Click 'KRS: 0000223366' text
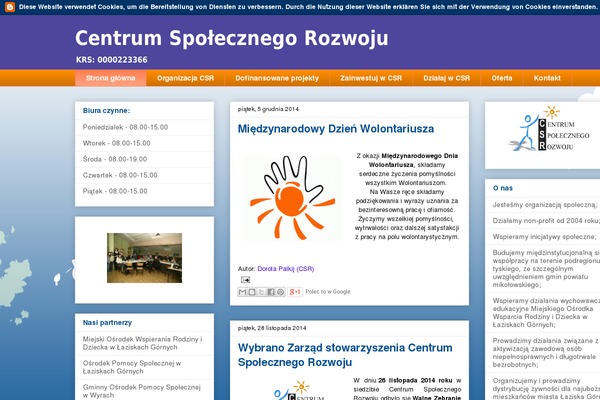 pyautogui.click(x=111, y=60)
